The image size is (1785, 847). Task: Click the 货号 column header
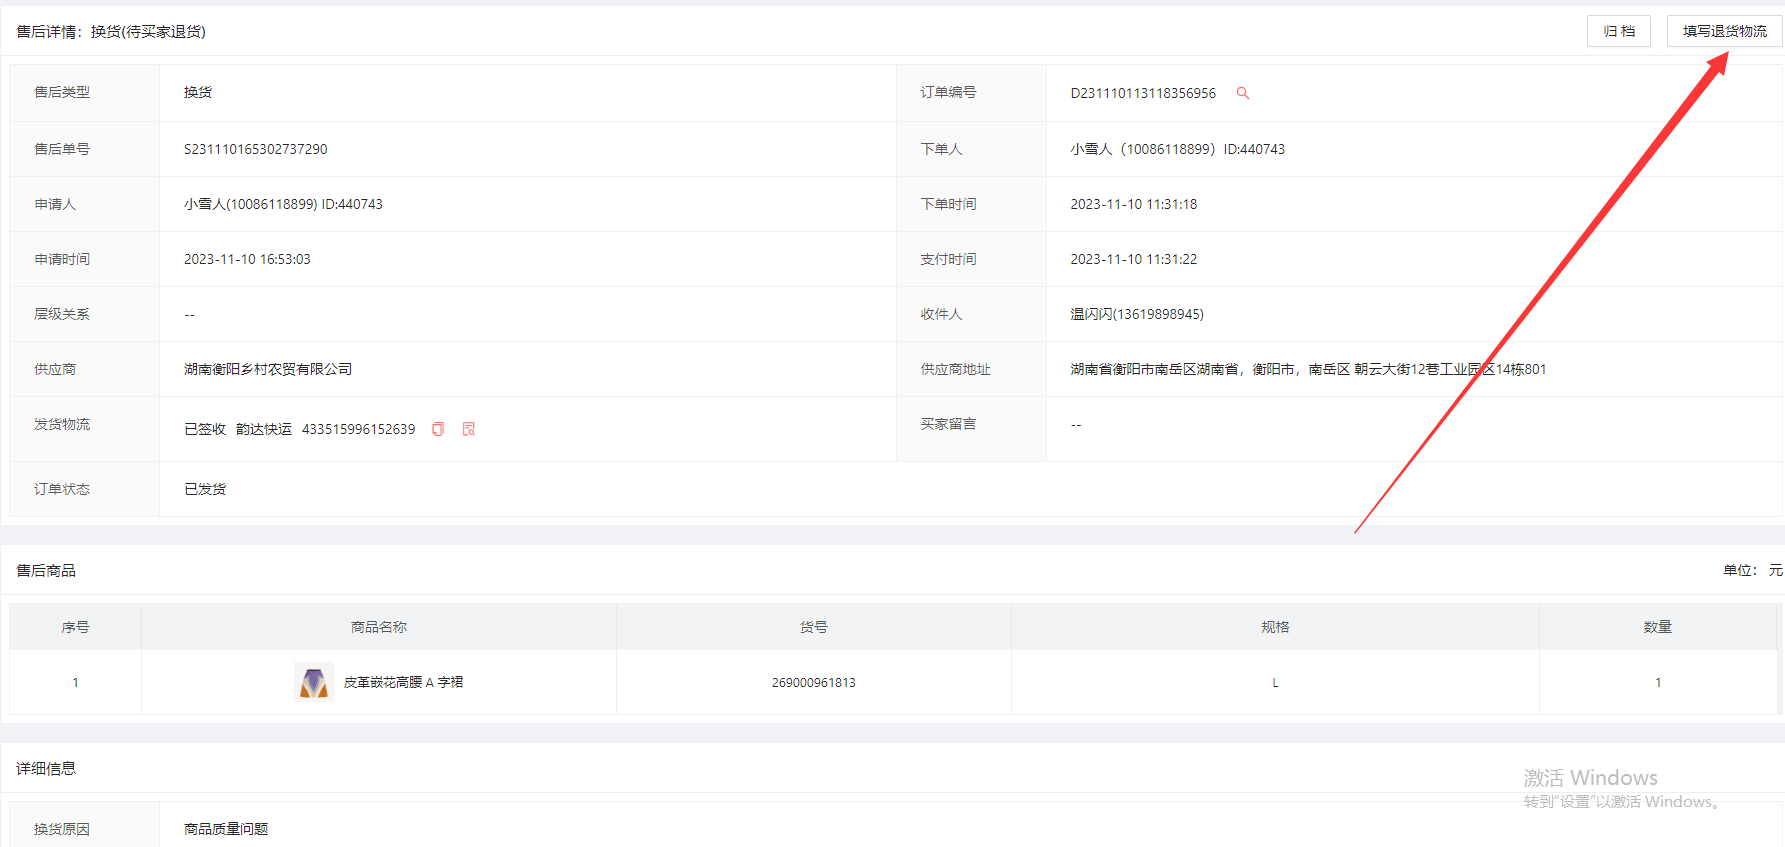click(813, 627)
